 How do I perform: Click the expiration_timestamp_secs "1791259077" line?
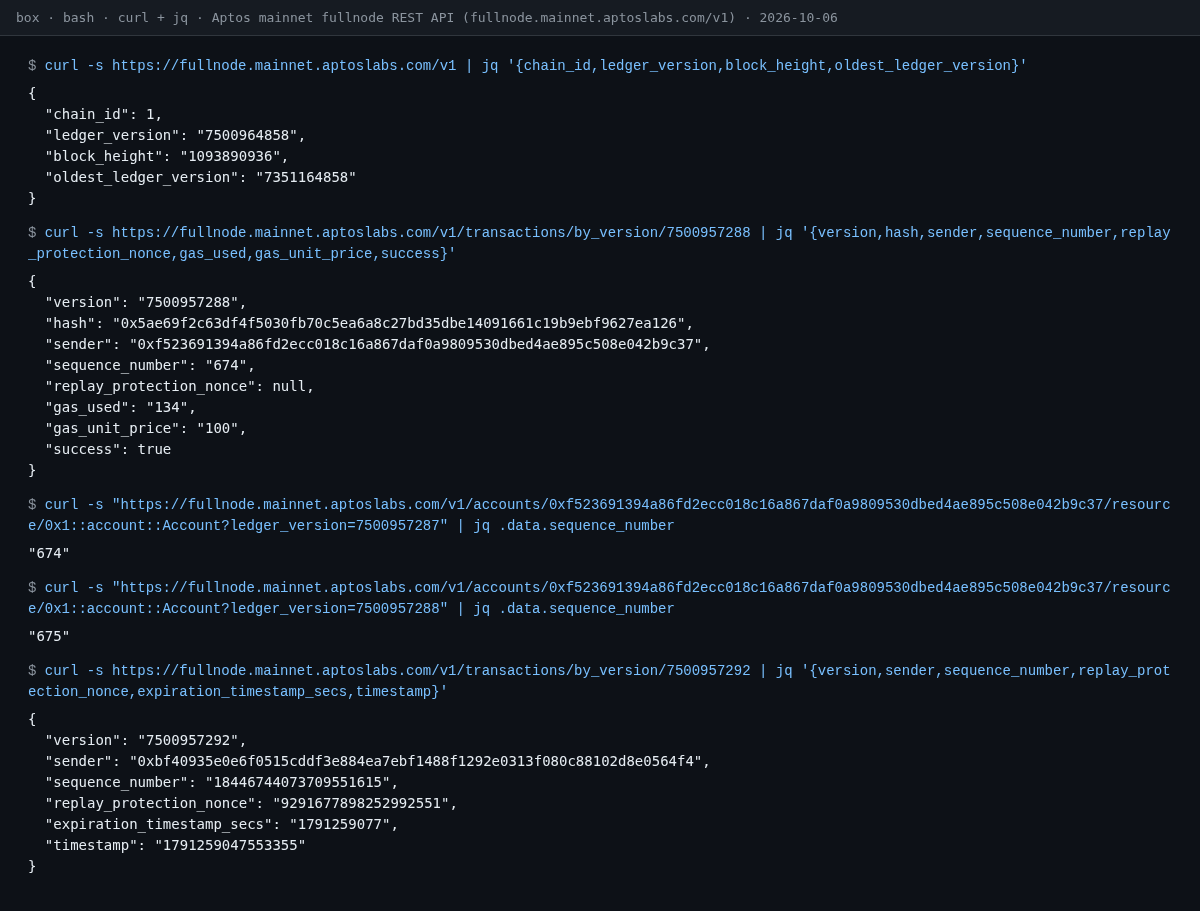pos(222,824)
